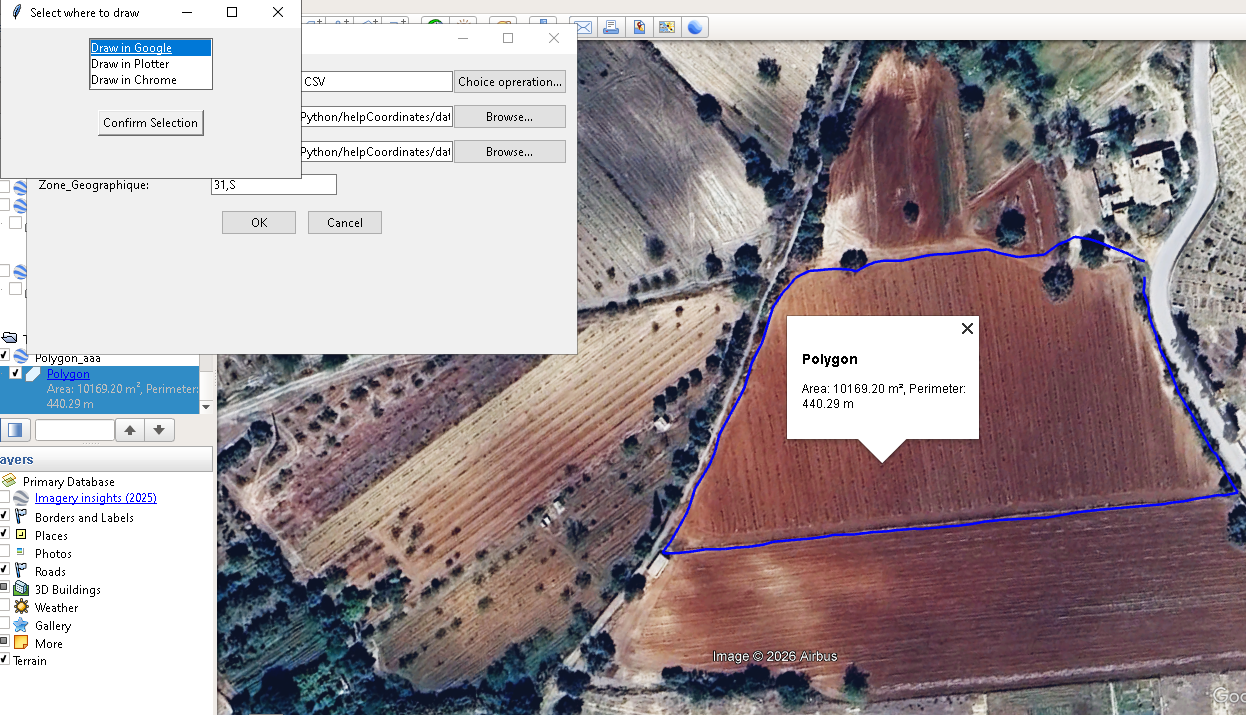The image size is (1246, 715).
Task: Uncheck the Borders and Labels layer
Action: click(x=4, y=517)
